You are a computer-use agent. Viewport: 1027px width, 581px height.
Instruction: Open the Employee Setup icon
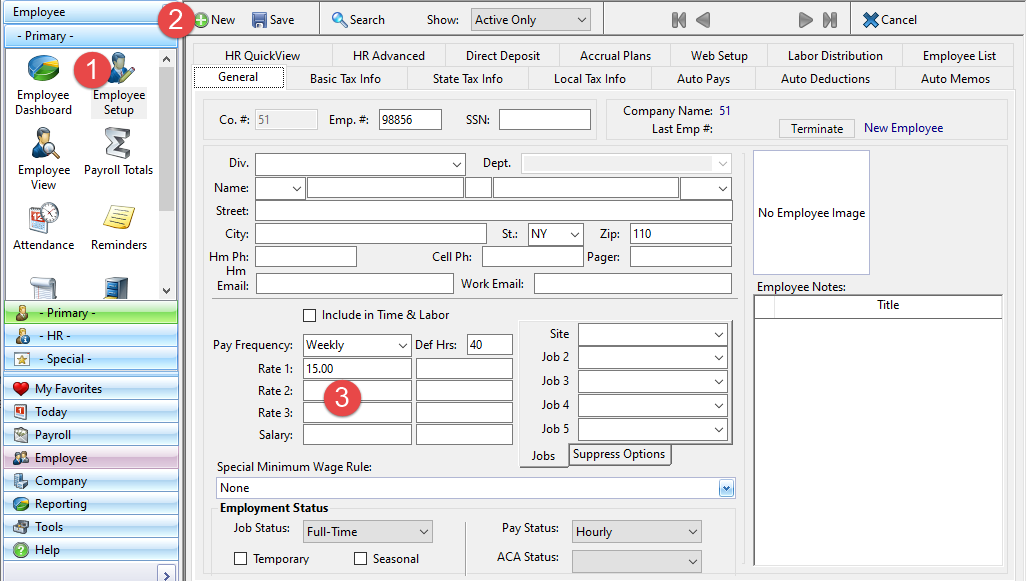click(x=119, y=85)
